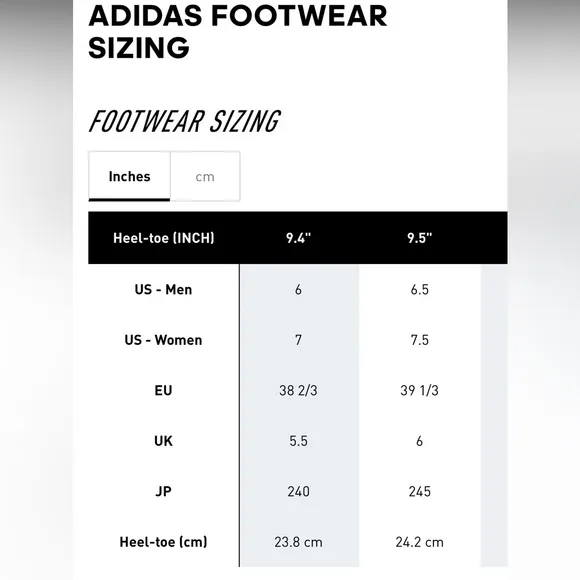Click the EU row label
The image size is (580, 580).
[163, 390]
